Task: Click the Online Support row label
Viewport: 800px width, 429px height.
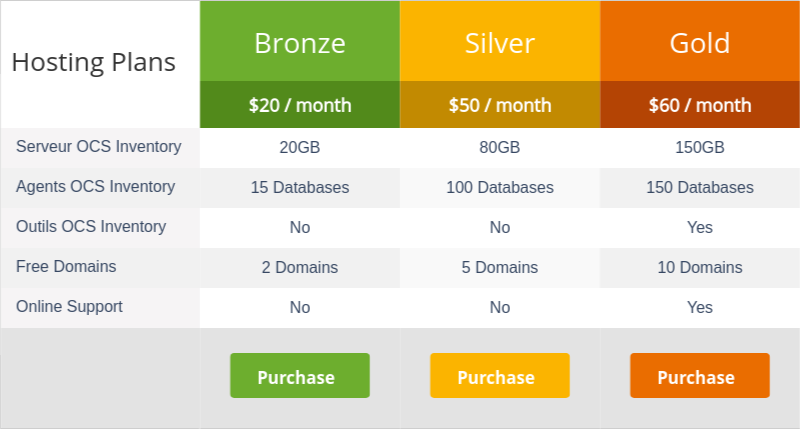Action: (69, 307)
